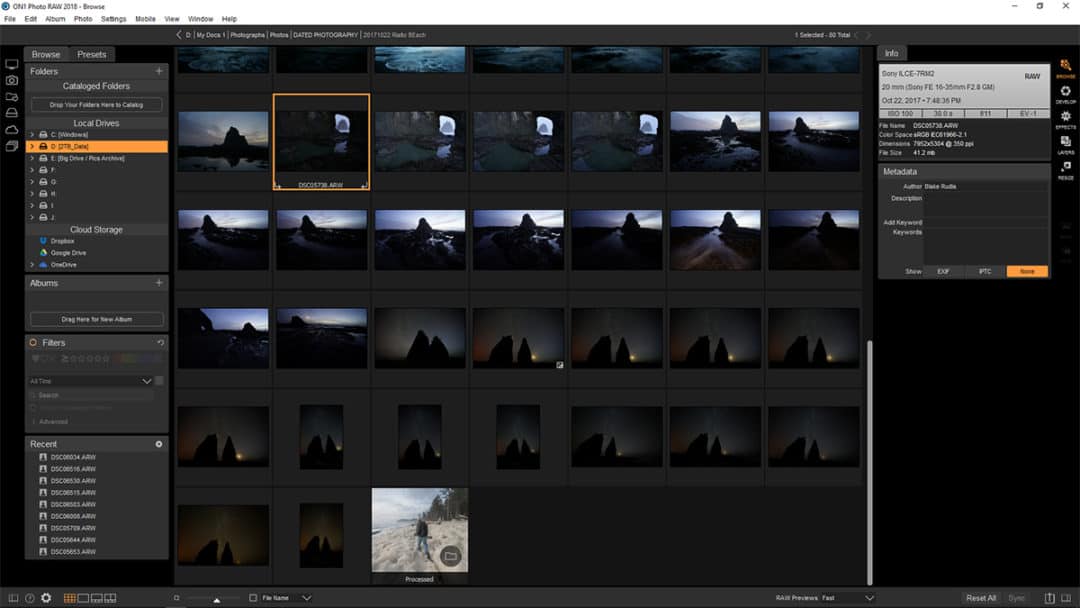
Task: Open Recent panel gear options
Action: [159, 444]
